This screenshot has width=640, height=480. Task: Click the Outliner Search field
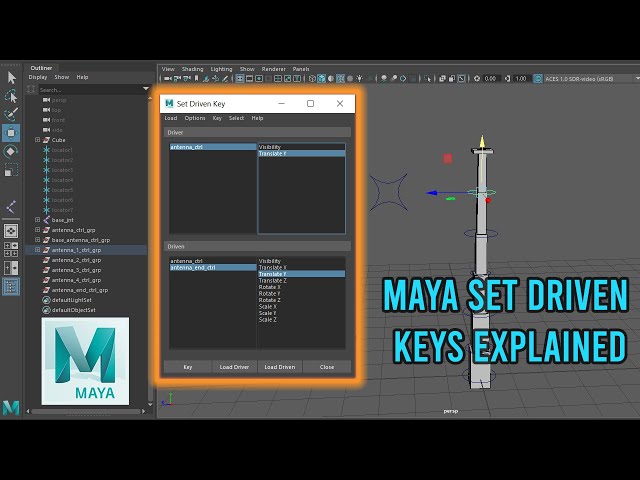[x=90, y=89]
